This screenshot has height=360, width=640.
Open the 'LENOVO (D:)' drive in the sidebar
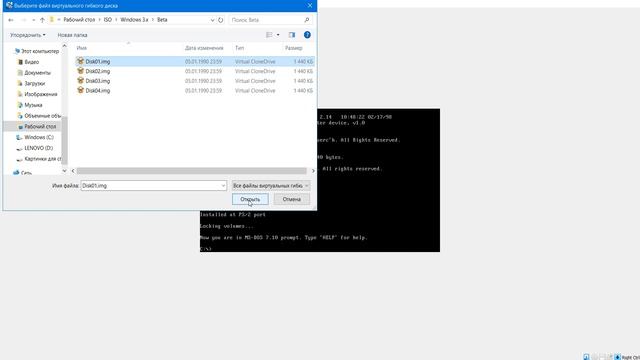38,148
